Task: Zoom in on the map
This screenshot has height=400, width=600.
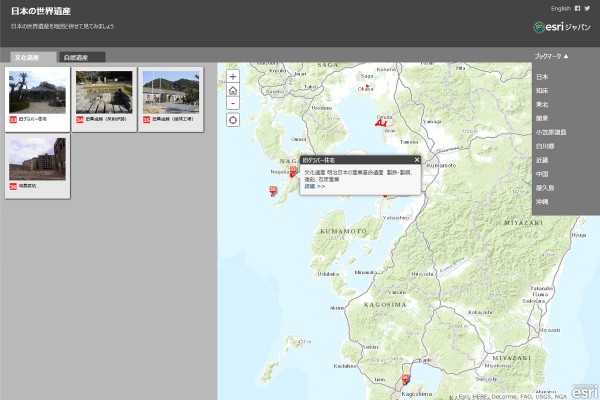Action: click(x=233, y=76)
